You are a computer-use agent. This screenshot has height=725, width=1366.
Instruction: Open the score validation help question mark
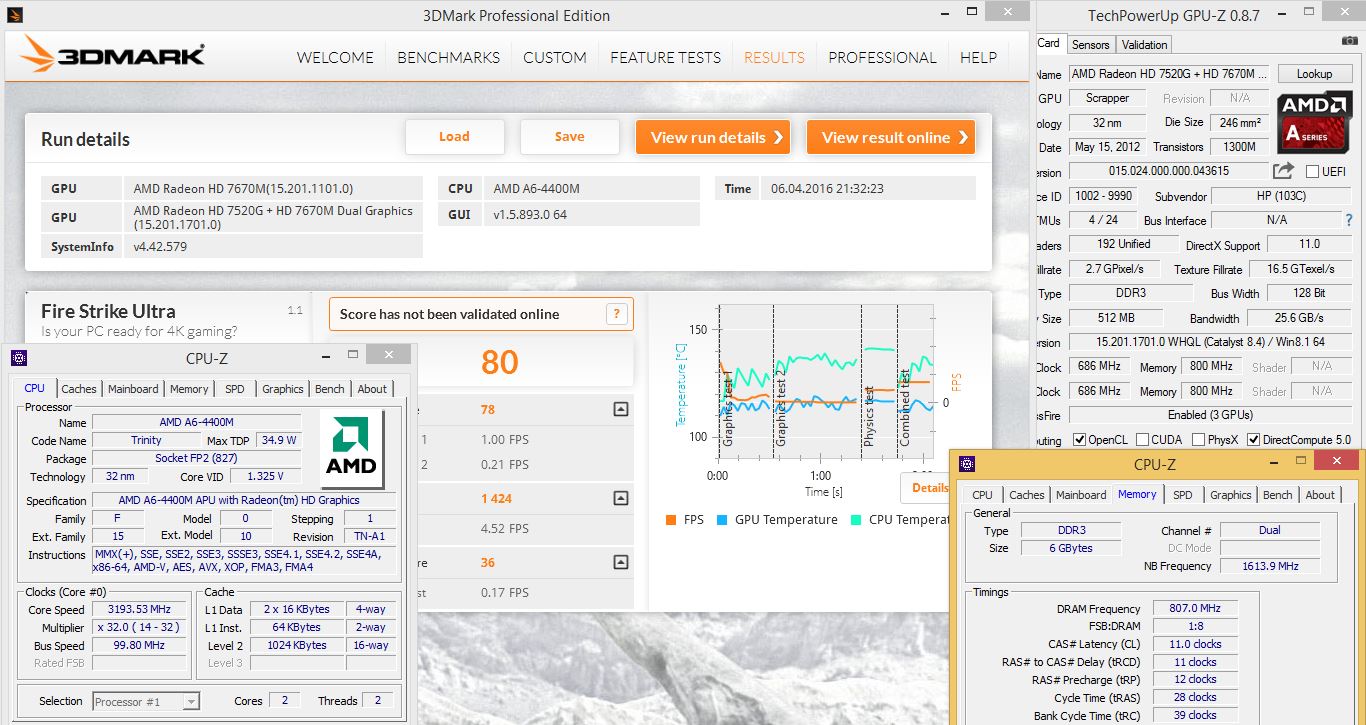(x=618, y=313)
